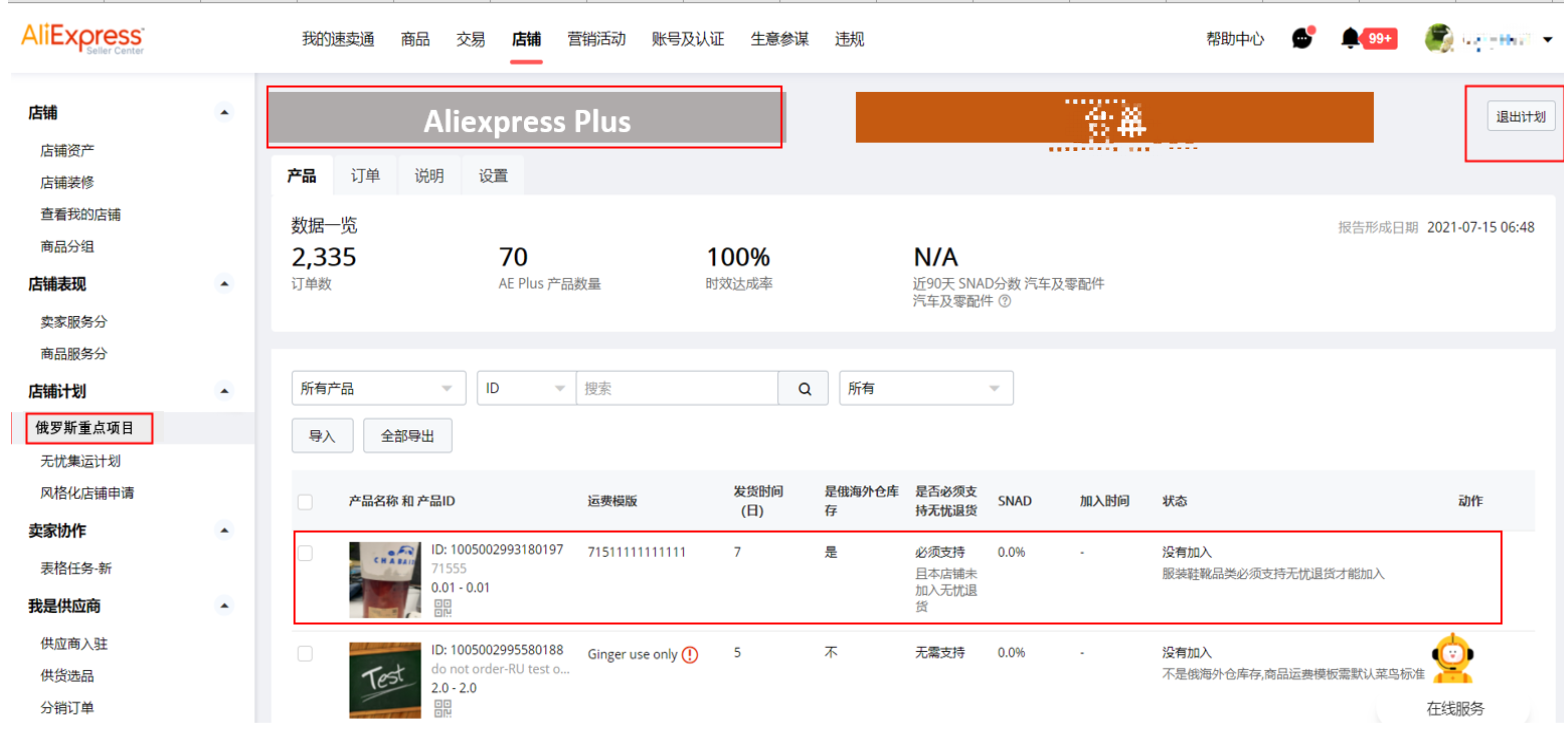Open 查看我的店铺 in sidebar
This screenshot has height=736, width=1564.
coord(81,214)
